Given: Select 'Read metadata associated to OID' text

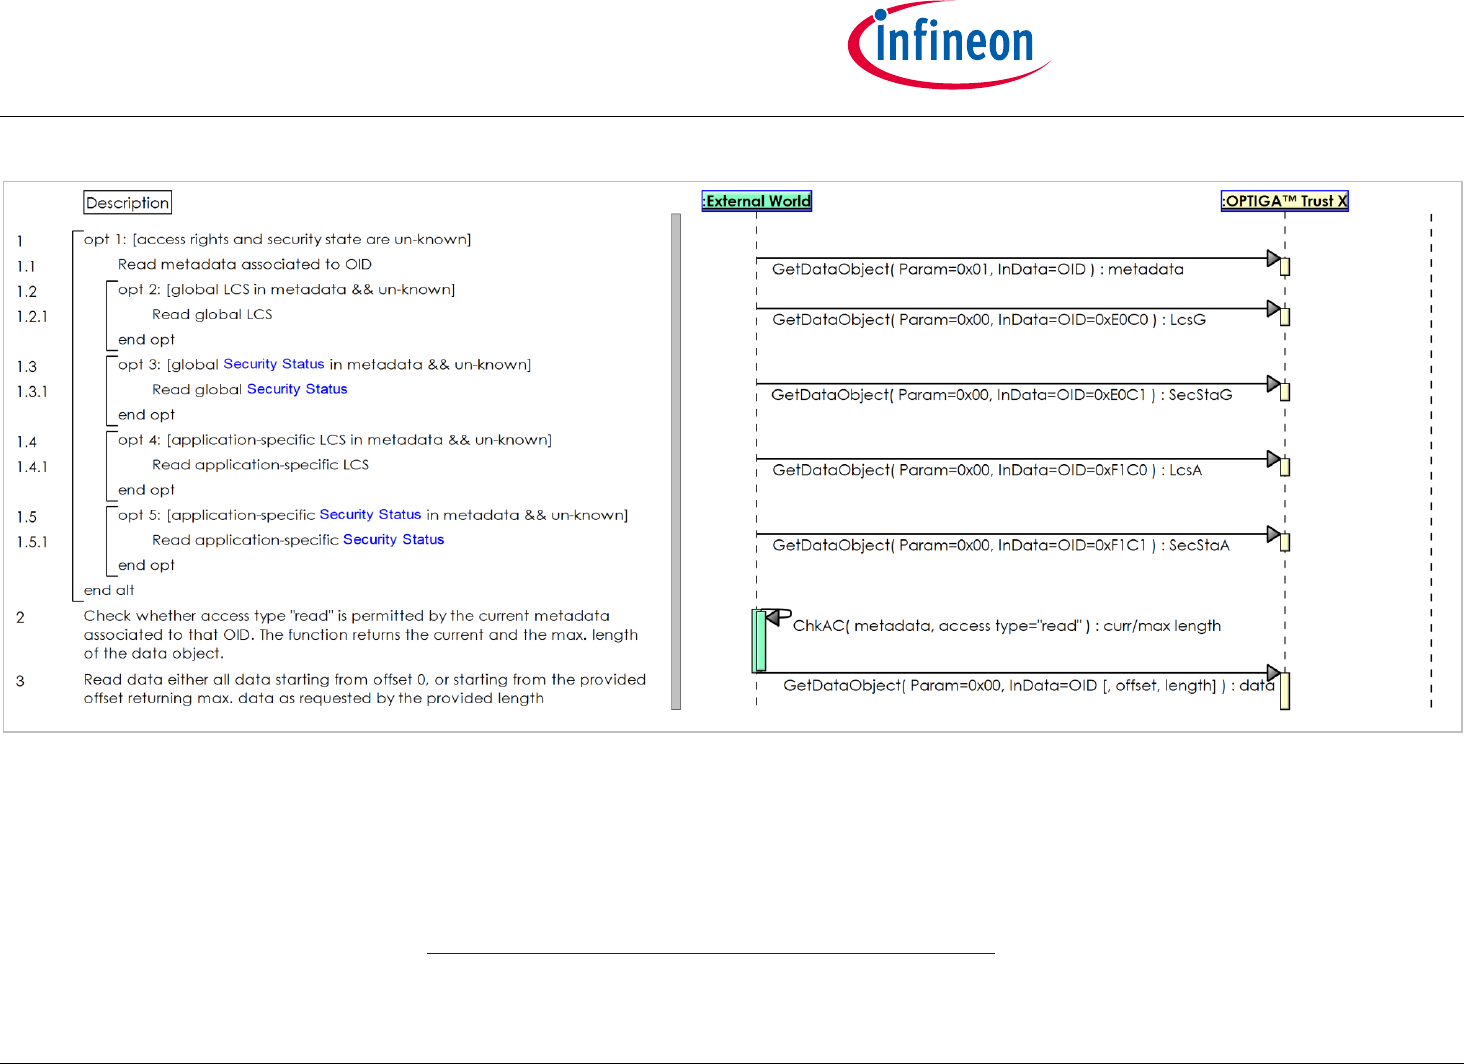Looking at the screenshot, I should coord(245,264).
